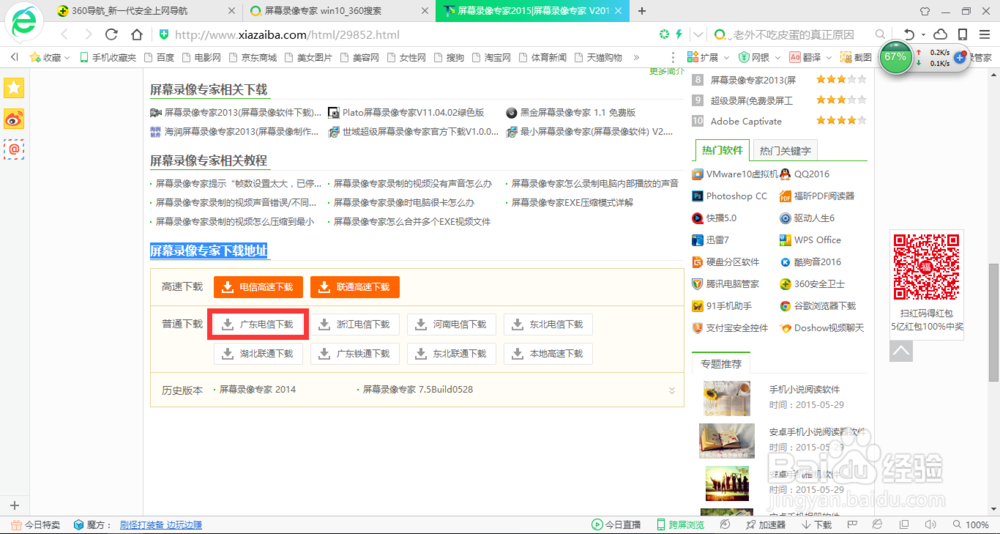This screenshot has height=534, width=1000.
Task: Open the 百度 bookmark
Action: pyautogui.click(x=159, y=57)
